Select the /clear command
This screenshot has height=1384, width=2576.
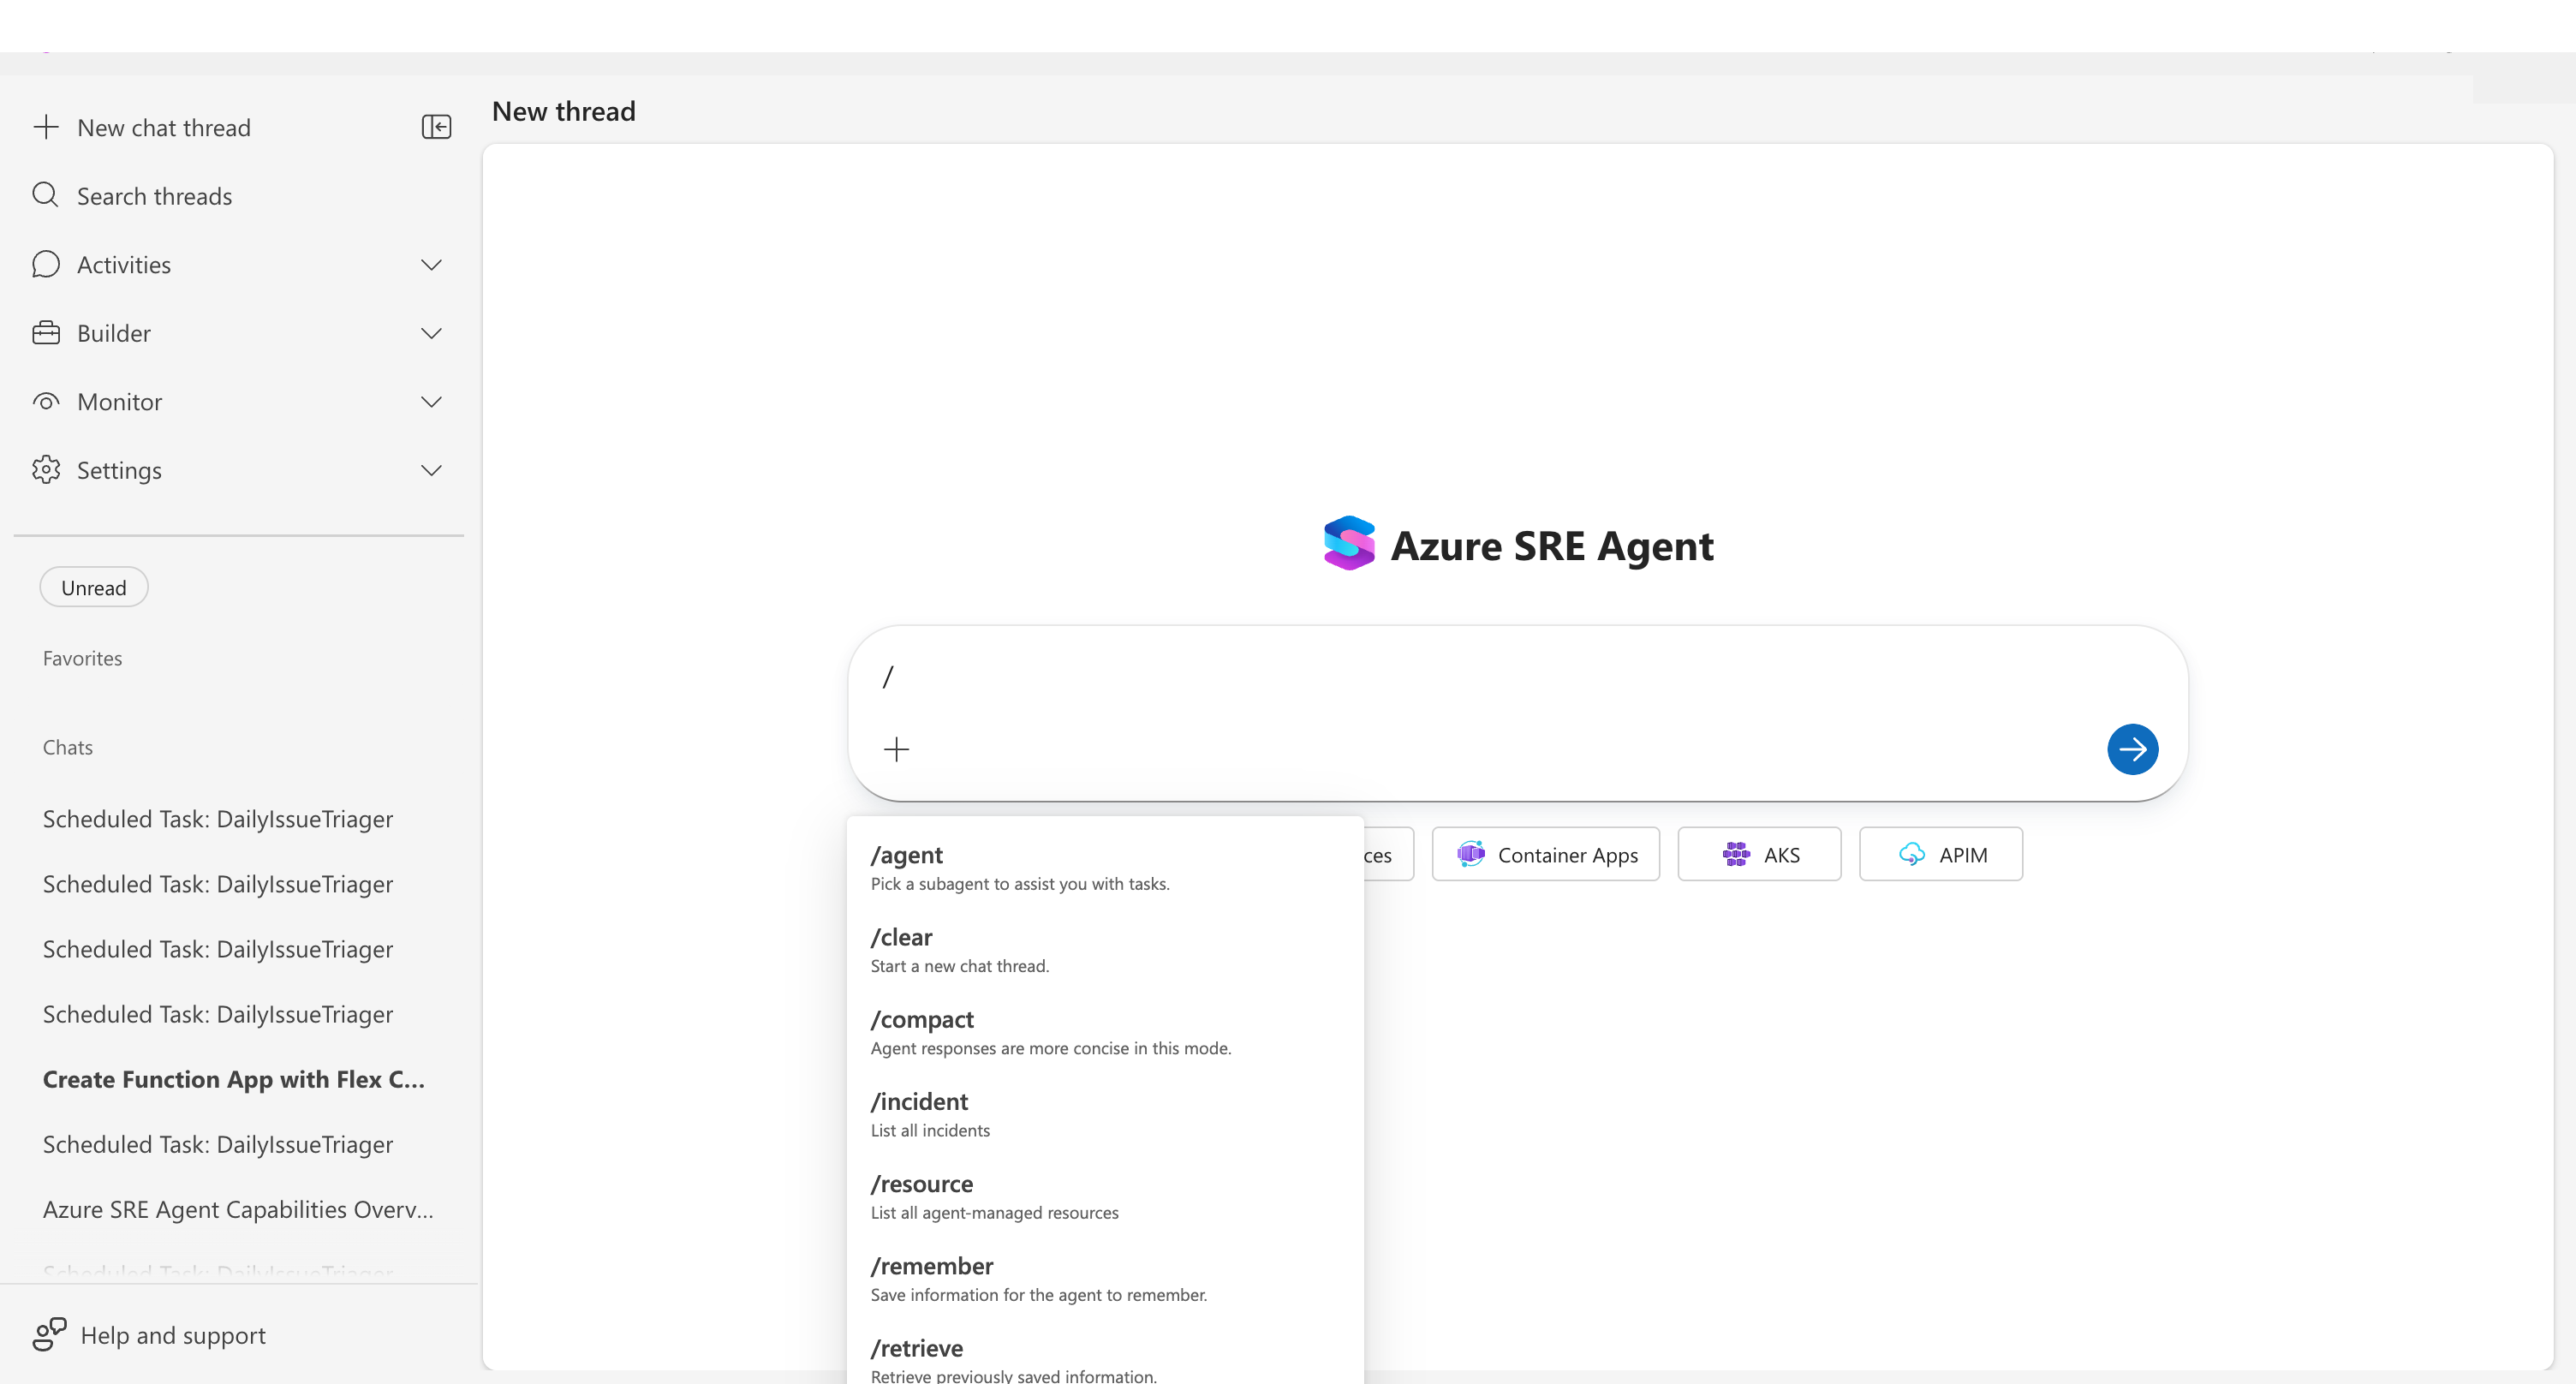coord(1105,950)
